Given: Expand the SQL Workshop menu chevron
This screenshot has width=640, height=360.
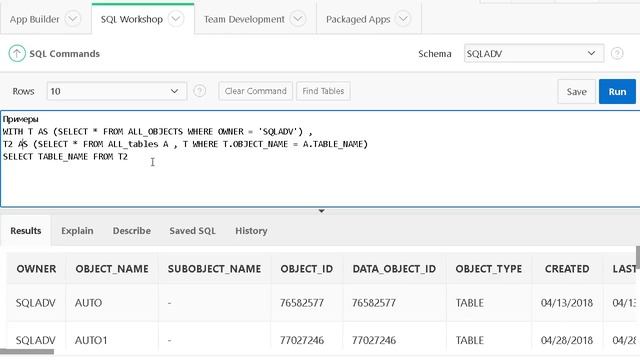Looking at the screenshot, I should (176, 19).
